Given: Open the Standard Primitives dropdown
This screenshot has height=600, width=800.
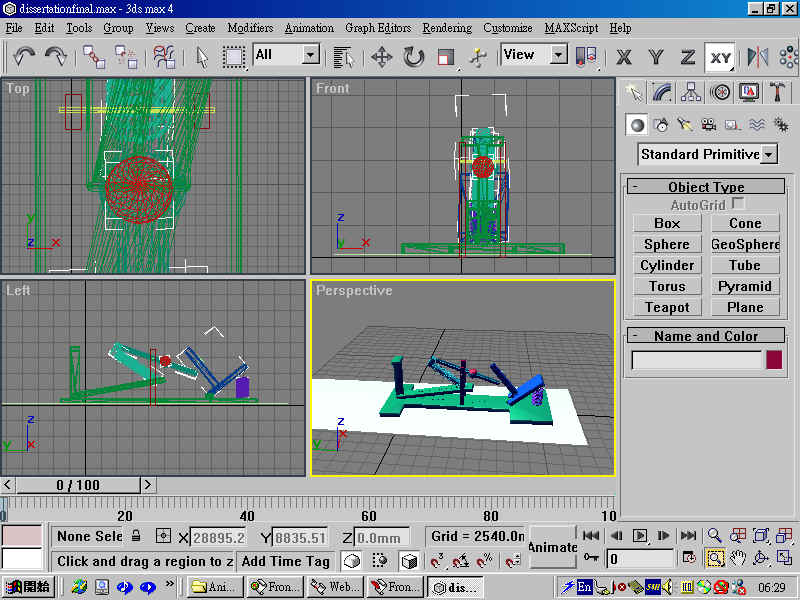Looking at the screenshot, I should 708,154.
